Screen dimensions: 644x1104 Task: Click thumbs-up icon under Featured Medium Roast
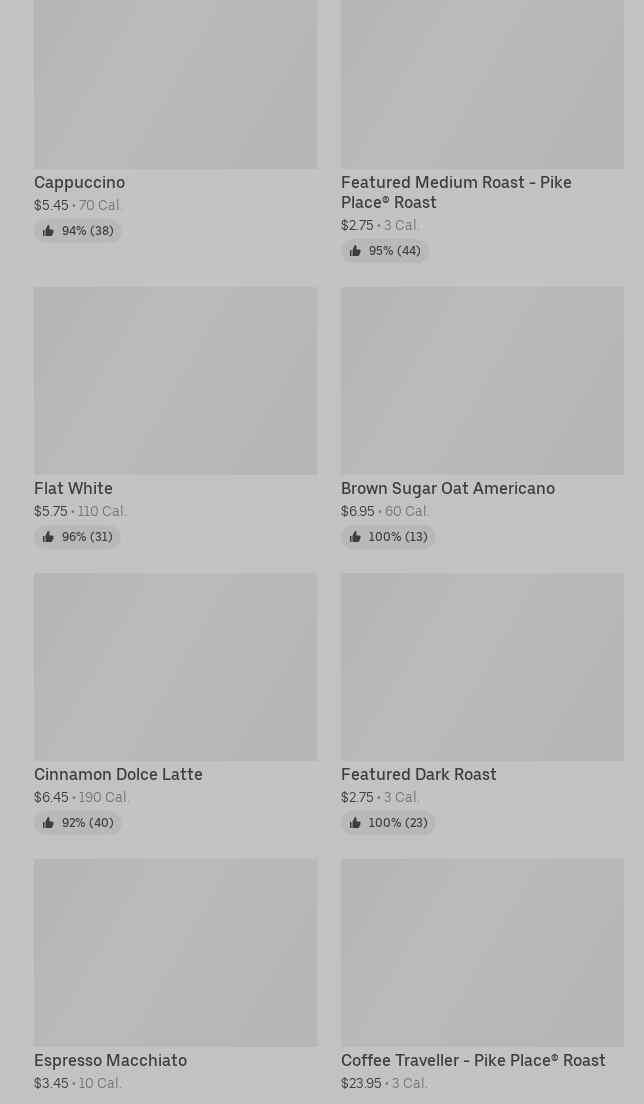pos(355,251)
